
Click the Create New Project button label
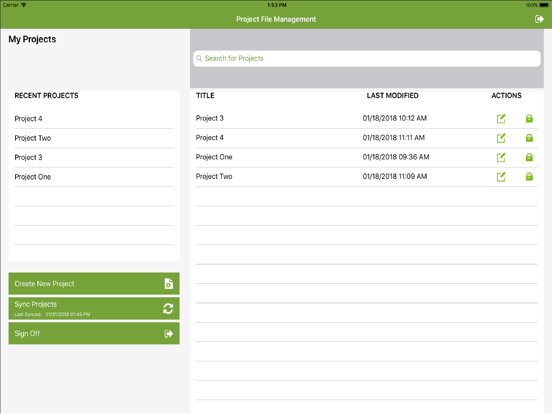44,284
